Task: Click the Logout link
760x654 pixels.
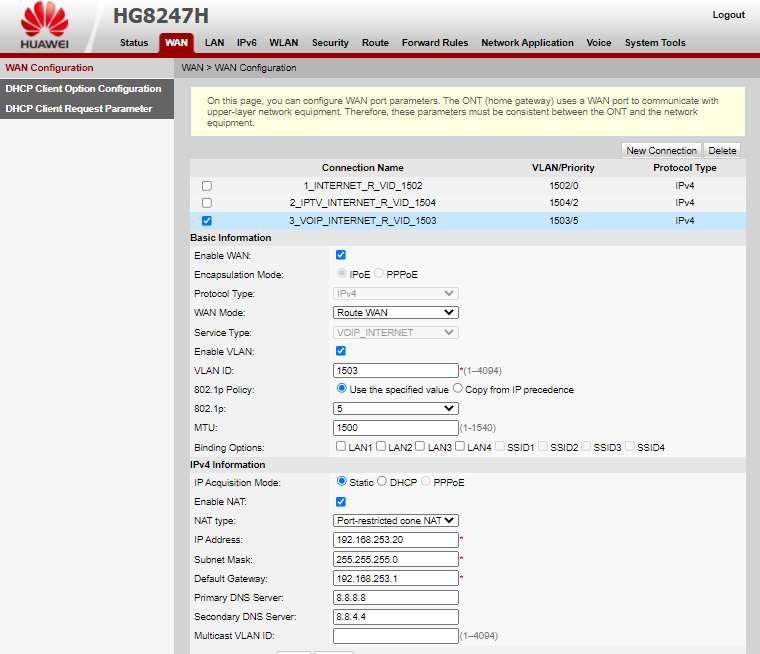Action: [x=728, y=15]
